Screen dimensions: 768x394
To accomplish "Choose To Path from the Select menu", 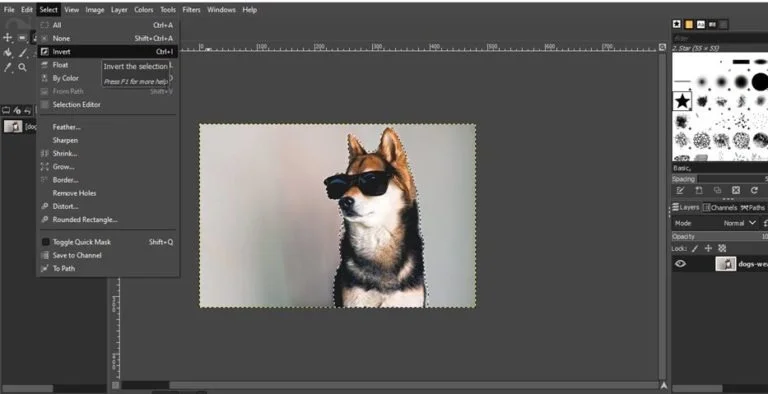I will [108, 269].
